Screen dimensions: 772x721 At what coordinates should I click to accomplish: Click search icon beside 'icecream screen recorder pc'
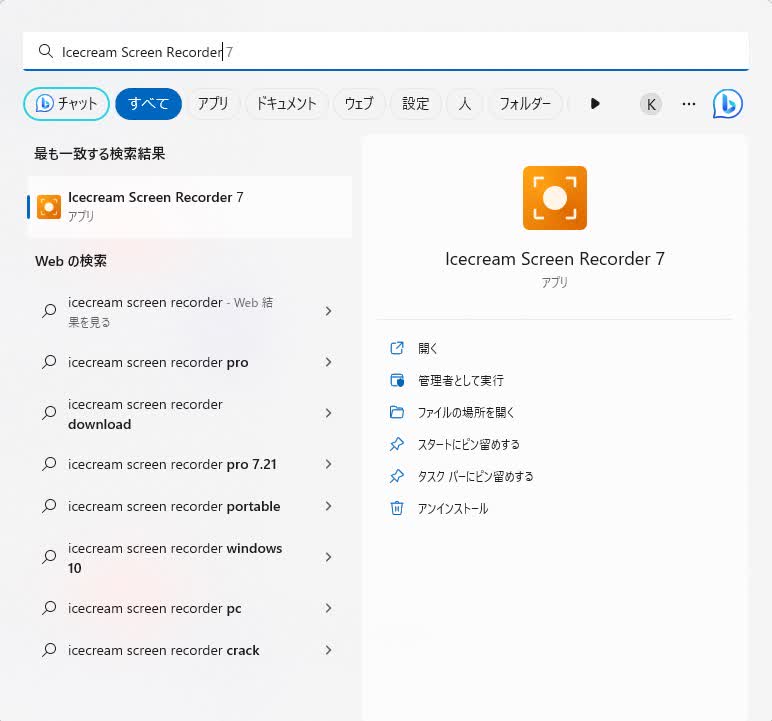(49, 608)
